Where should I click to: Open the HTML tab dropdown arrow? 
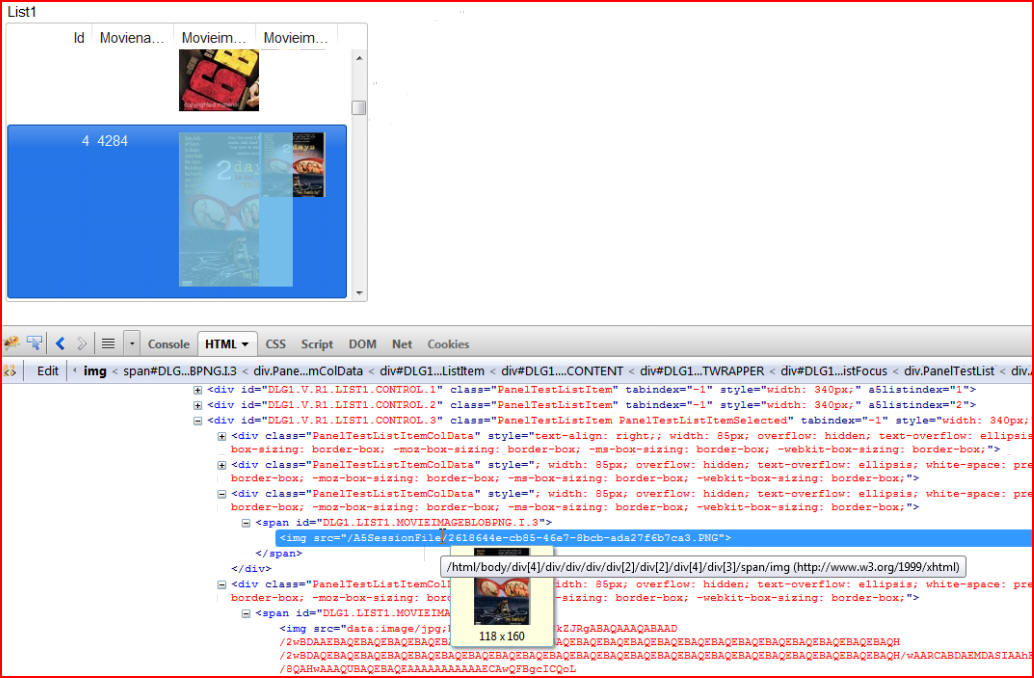(245, 344)
